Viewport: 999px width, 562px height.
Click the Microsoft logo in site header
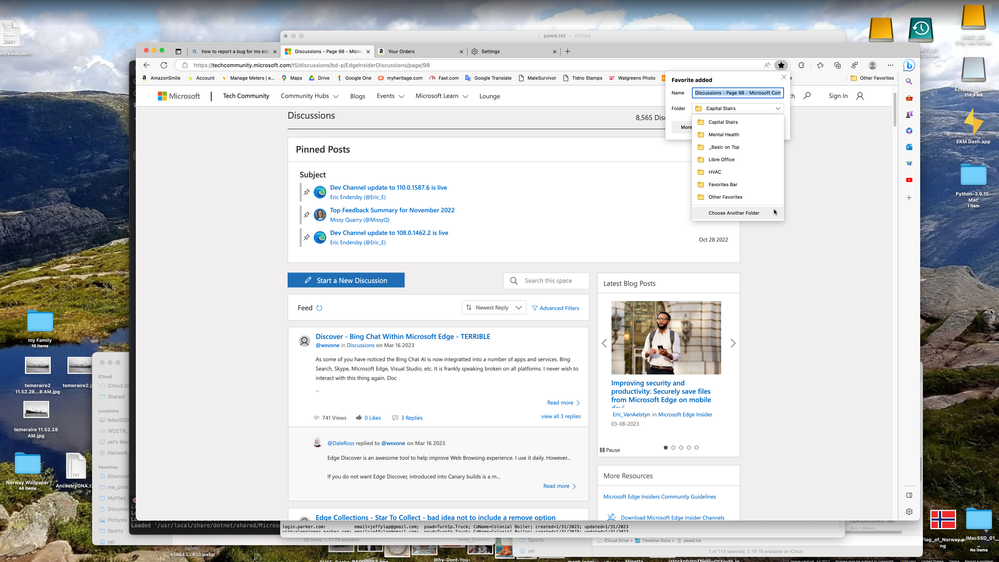tap(179, 96)
